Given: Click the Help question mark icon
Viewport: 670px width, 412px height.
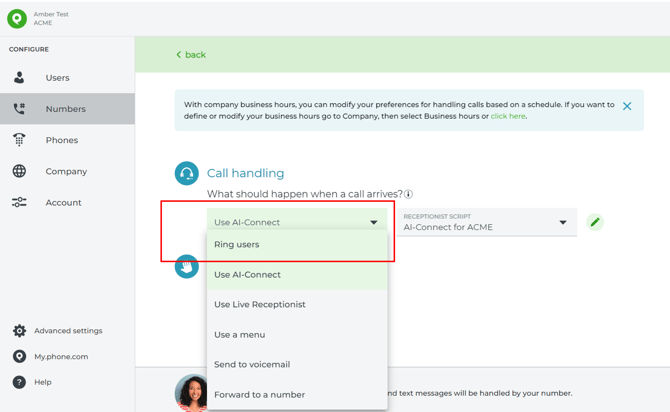Looking at the screenshot, I should coord(19,382).
